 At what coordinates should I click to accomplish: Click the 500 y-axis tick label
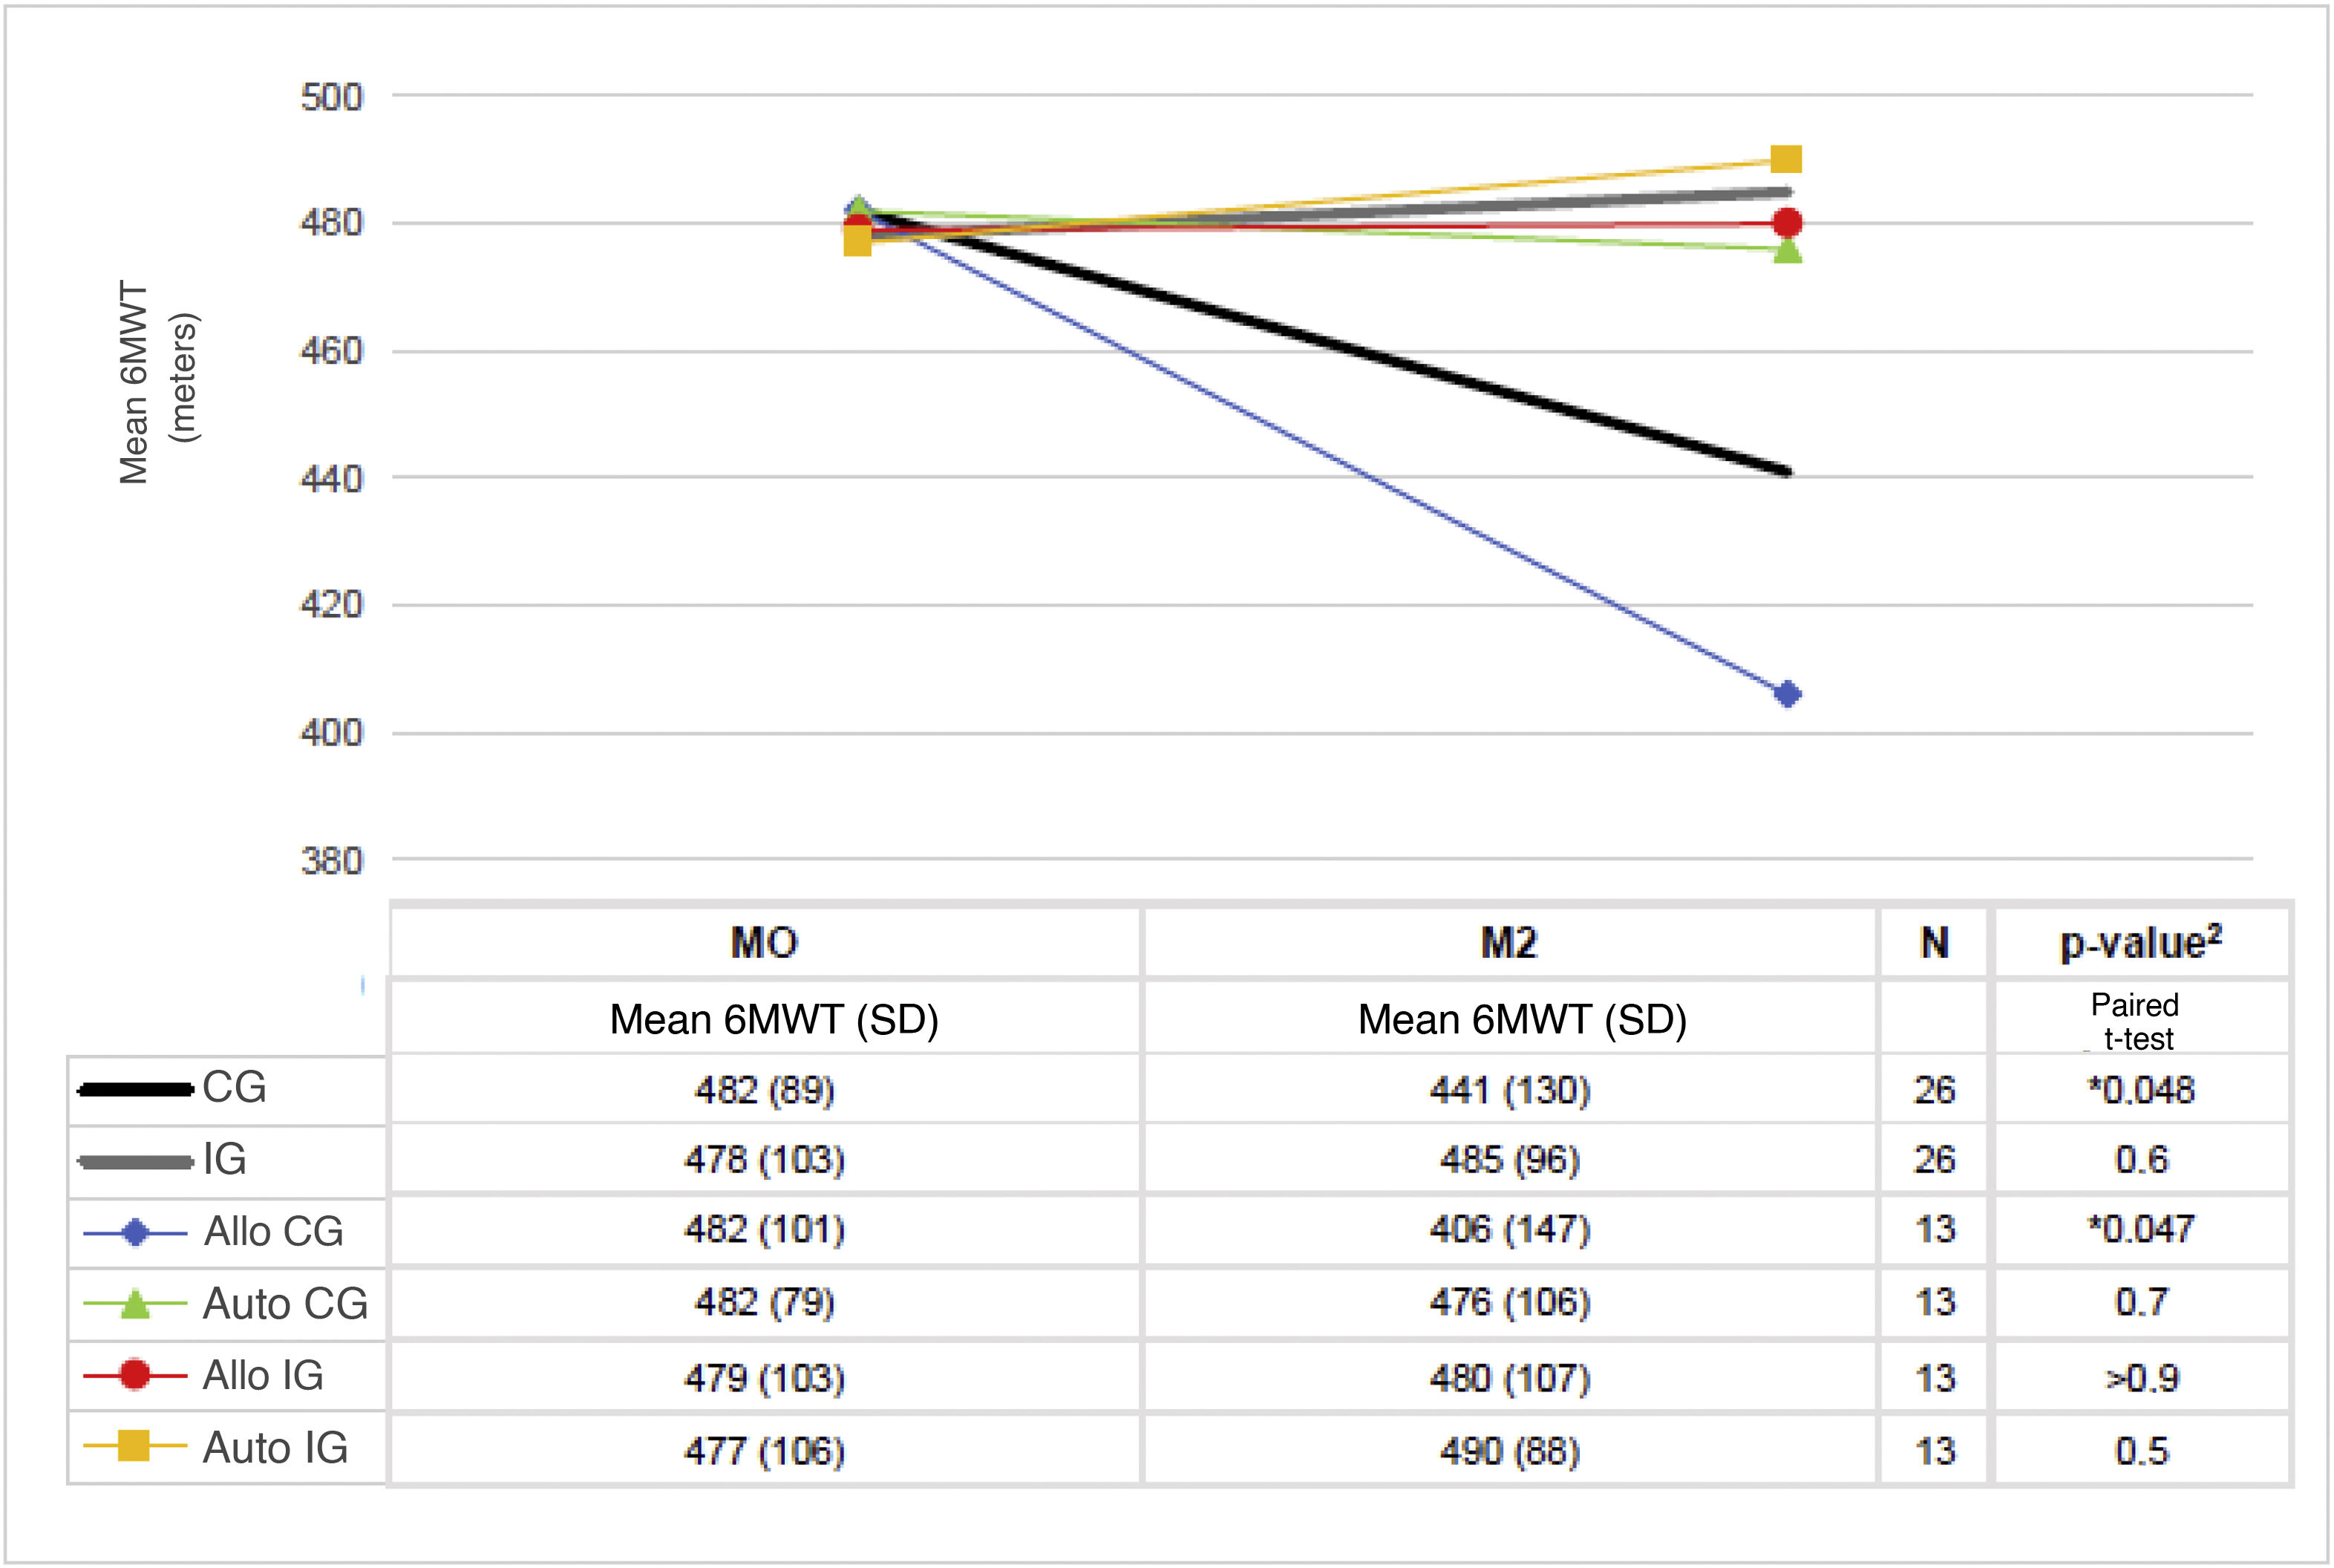pyautogui.click(x=331, y=97)
